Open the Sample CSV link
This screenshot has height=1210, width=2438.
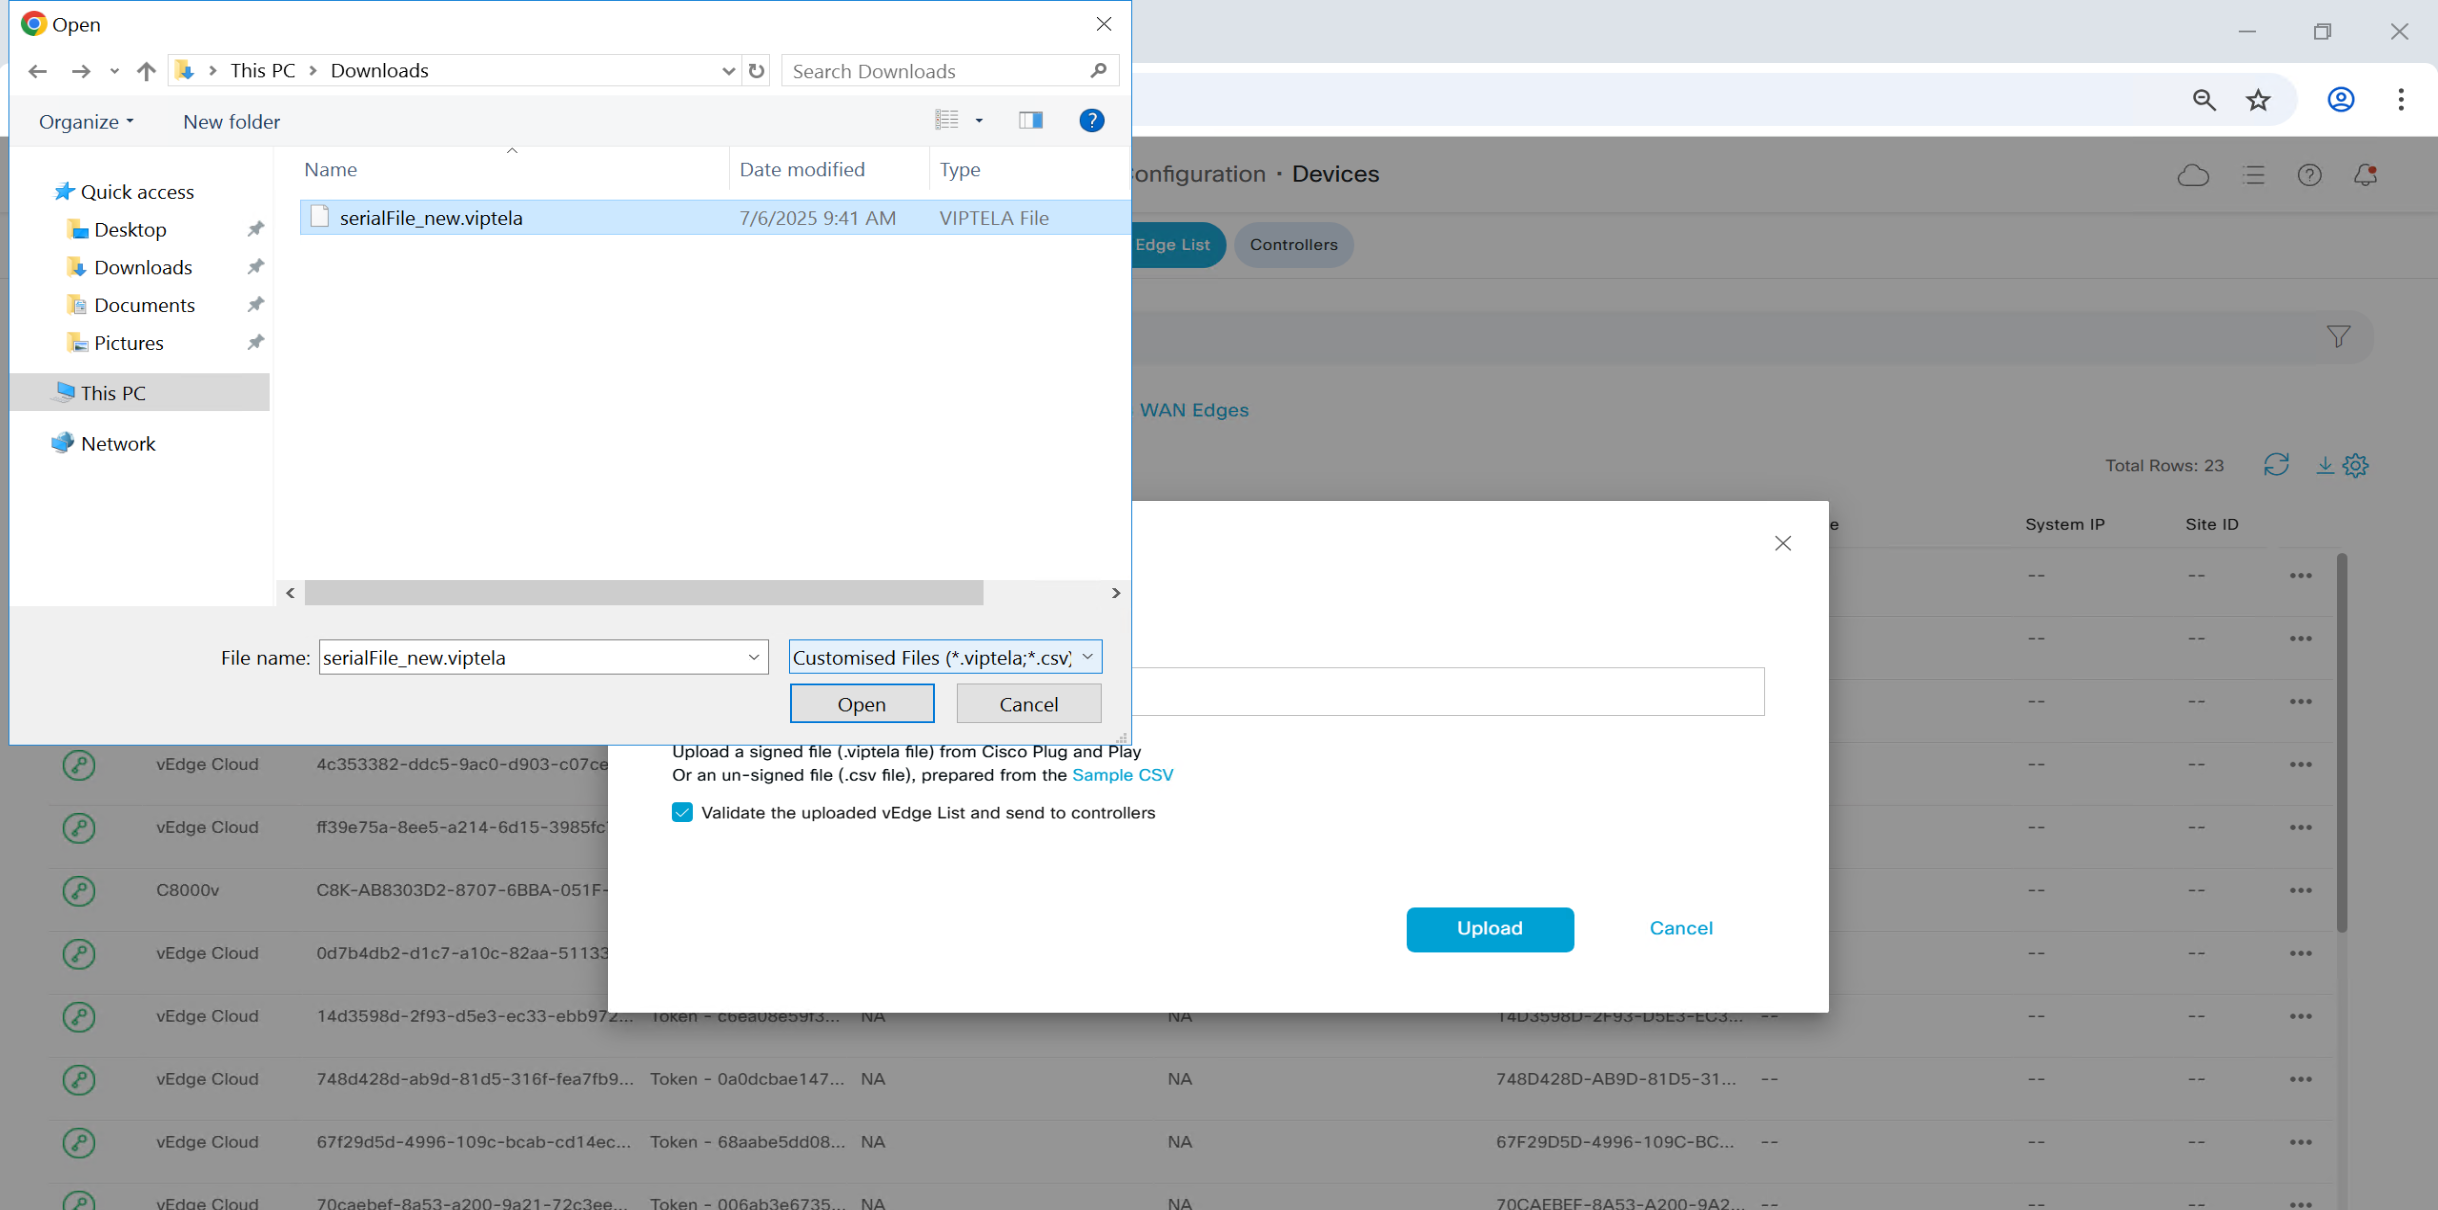[1122, 775]
